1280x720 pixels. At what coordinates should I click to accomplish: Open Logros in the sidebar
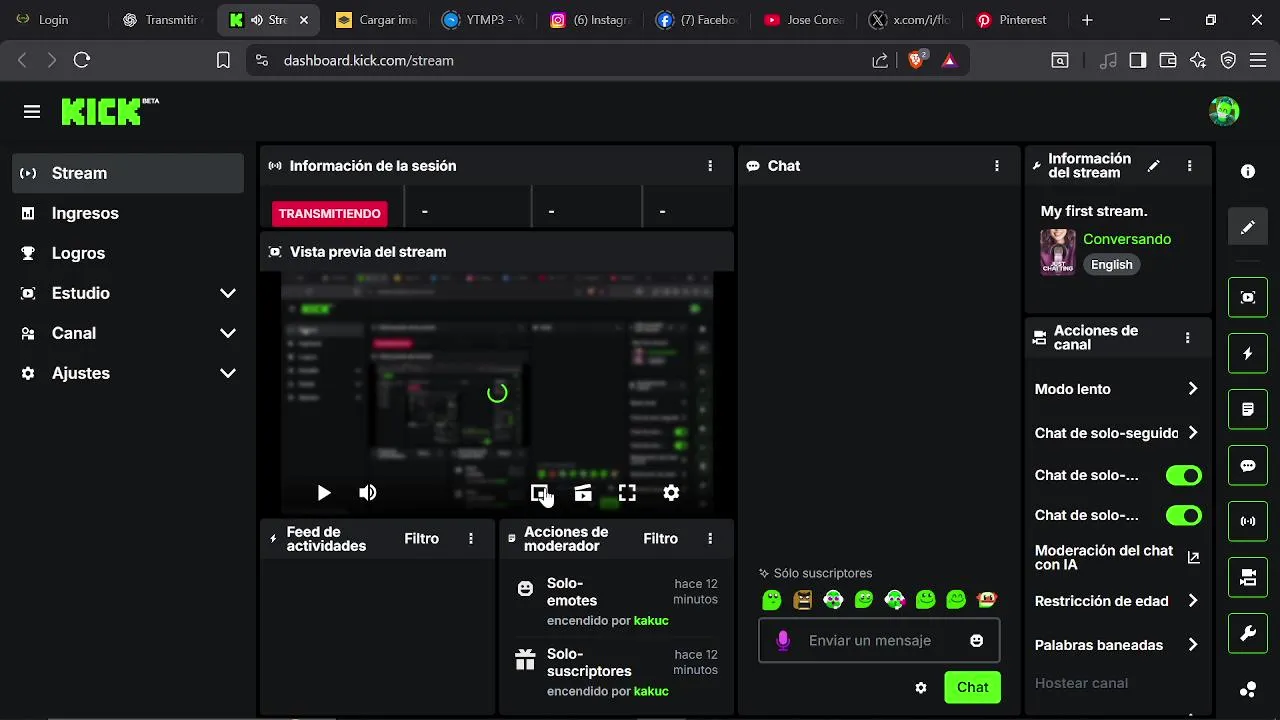(x=128, y=253)
